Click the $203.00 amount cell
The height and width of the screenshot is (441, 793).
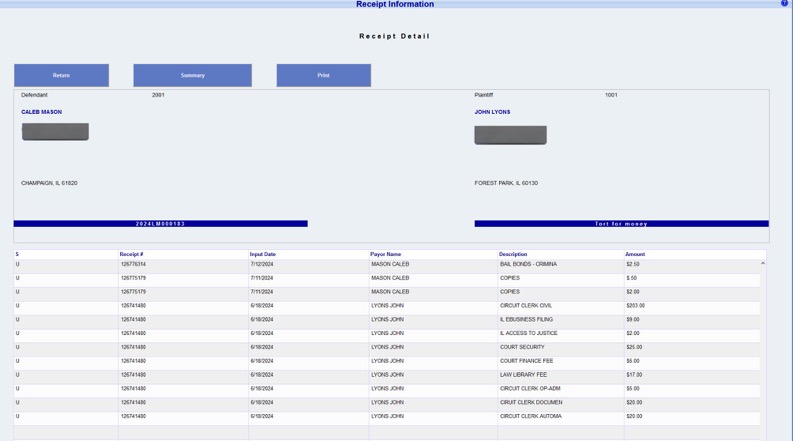[x=635, y=305]
